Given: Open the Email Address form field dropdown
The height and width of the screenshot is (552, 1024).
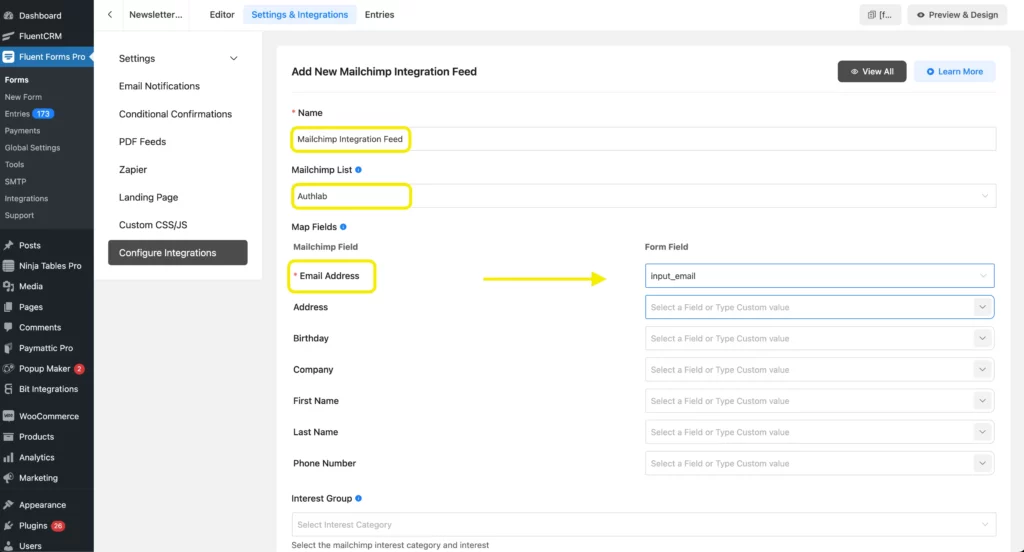Looking at the screenshot, I should (x=819, y=276).
